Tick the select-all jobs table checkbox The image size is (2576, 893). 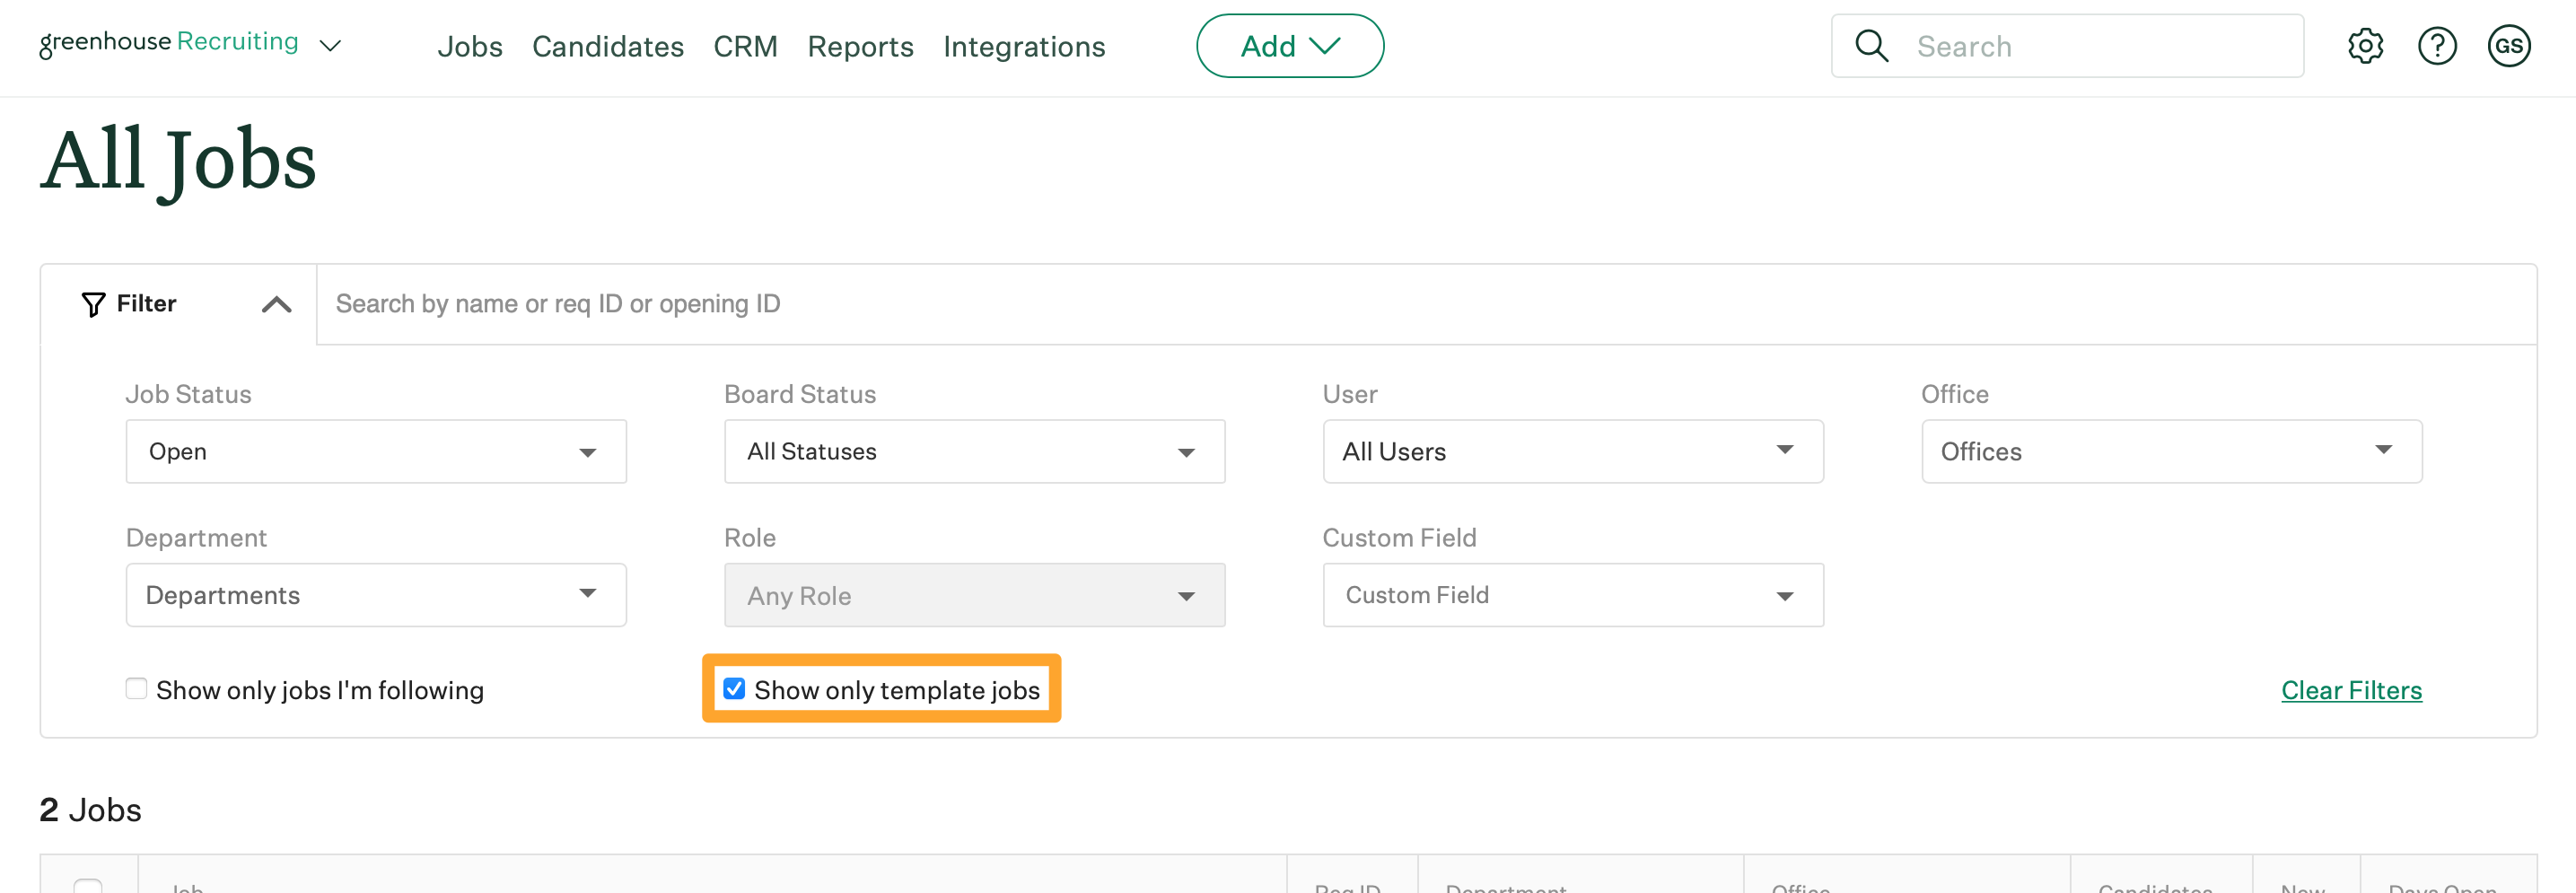88,884
